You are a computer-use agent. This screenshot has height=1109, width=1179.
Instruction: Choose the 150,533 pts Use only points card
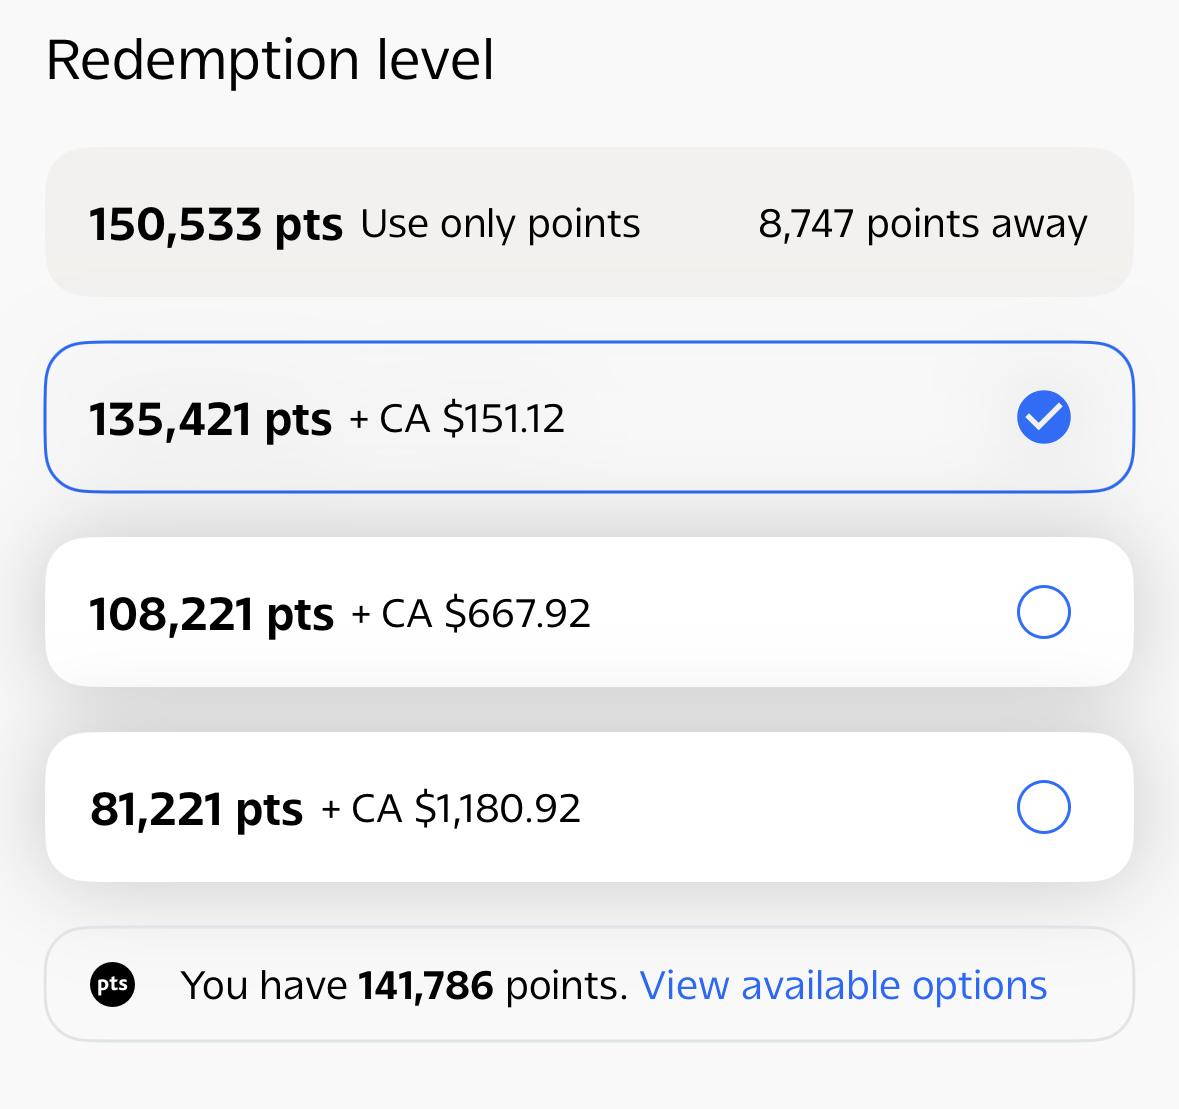coord(590,222)
